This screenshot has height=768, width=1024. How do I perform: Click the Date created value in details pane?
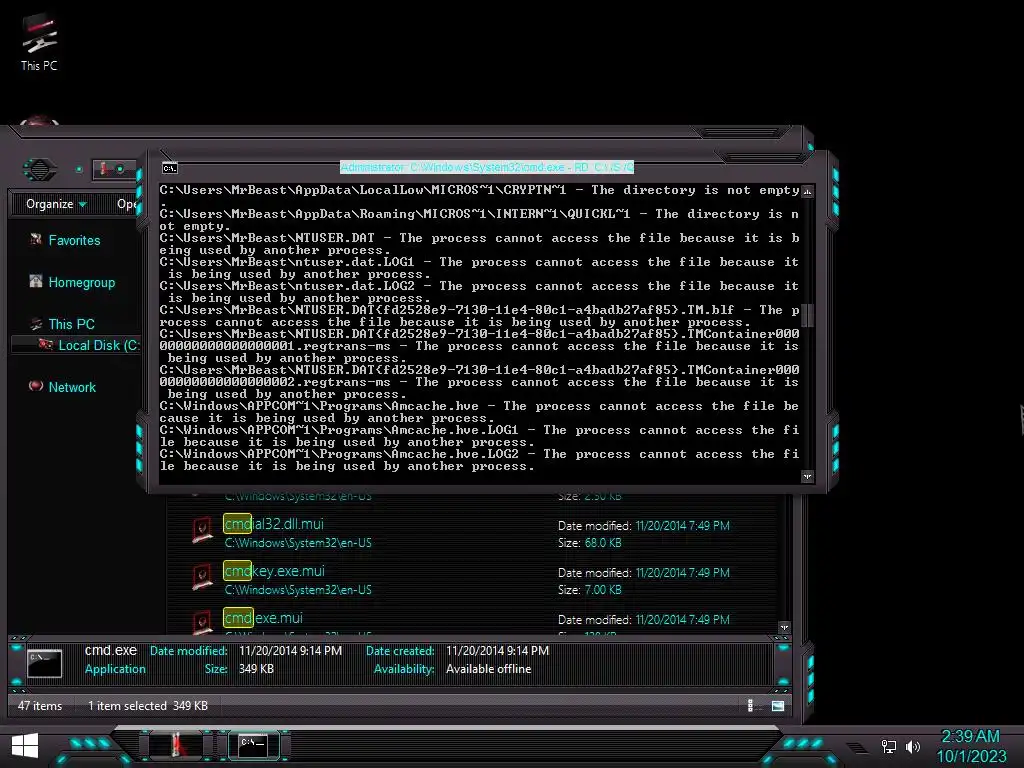coord(498,650)
